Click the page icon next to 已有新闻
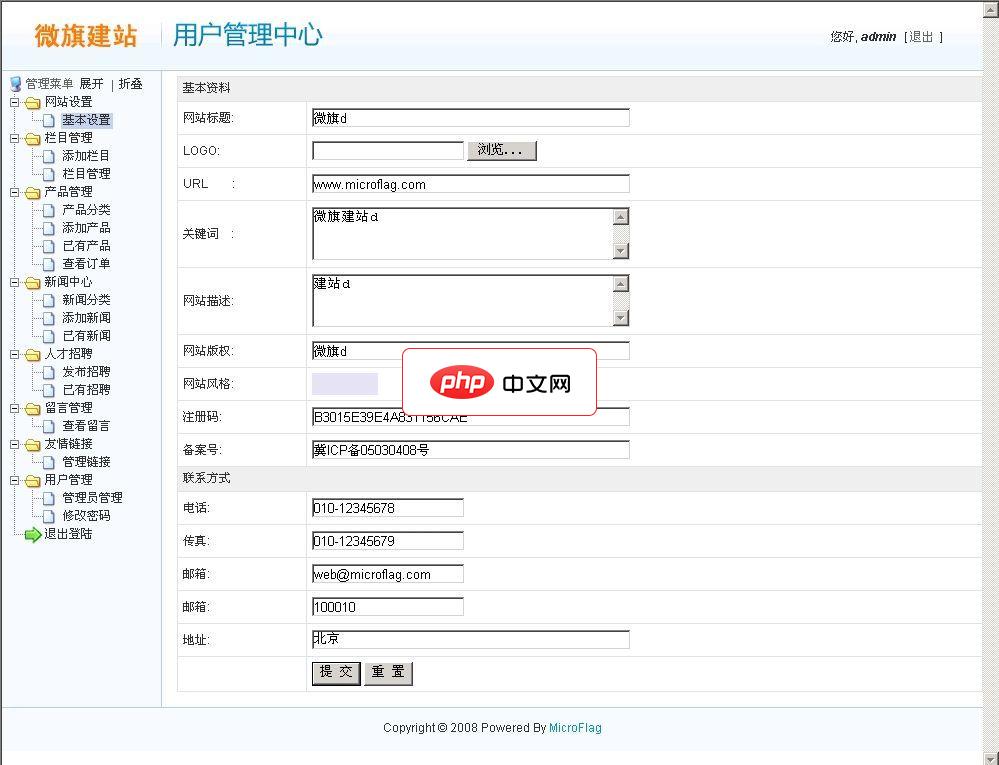The width and height of the screenshot is (999, 765). pyautogui.click(x=48, y=336)
